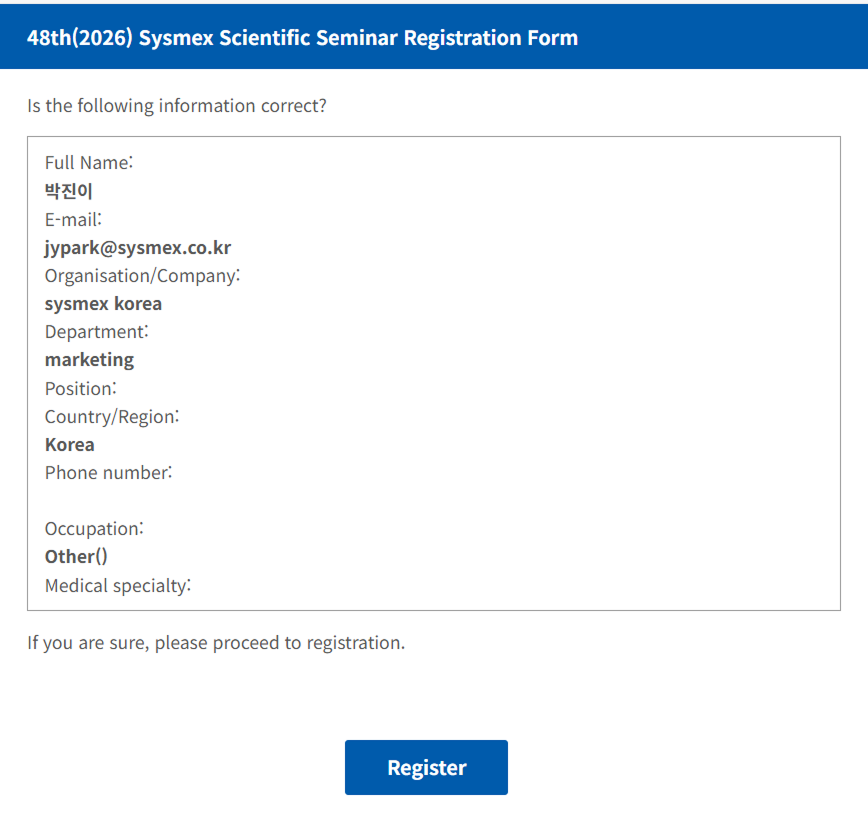Select the 'Korea' country value
This screenshot has height=833, width=868.
tap(70, 444)
